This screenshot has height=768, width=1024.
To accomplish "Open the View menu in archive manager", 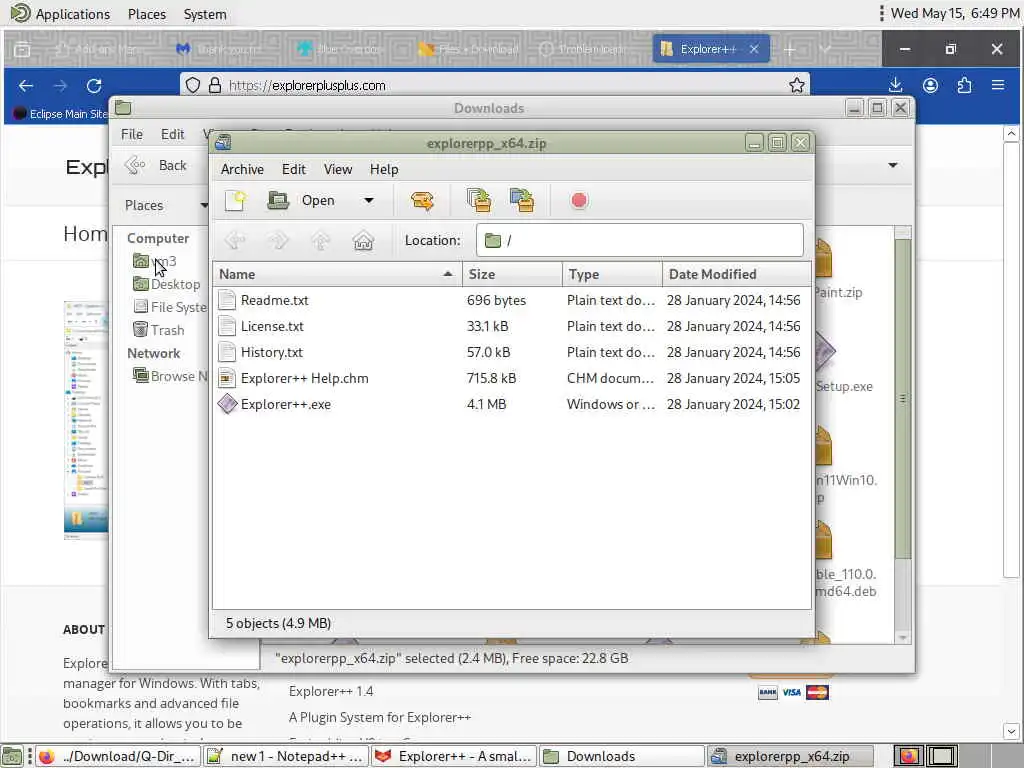I will point(338,169).
